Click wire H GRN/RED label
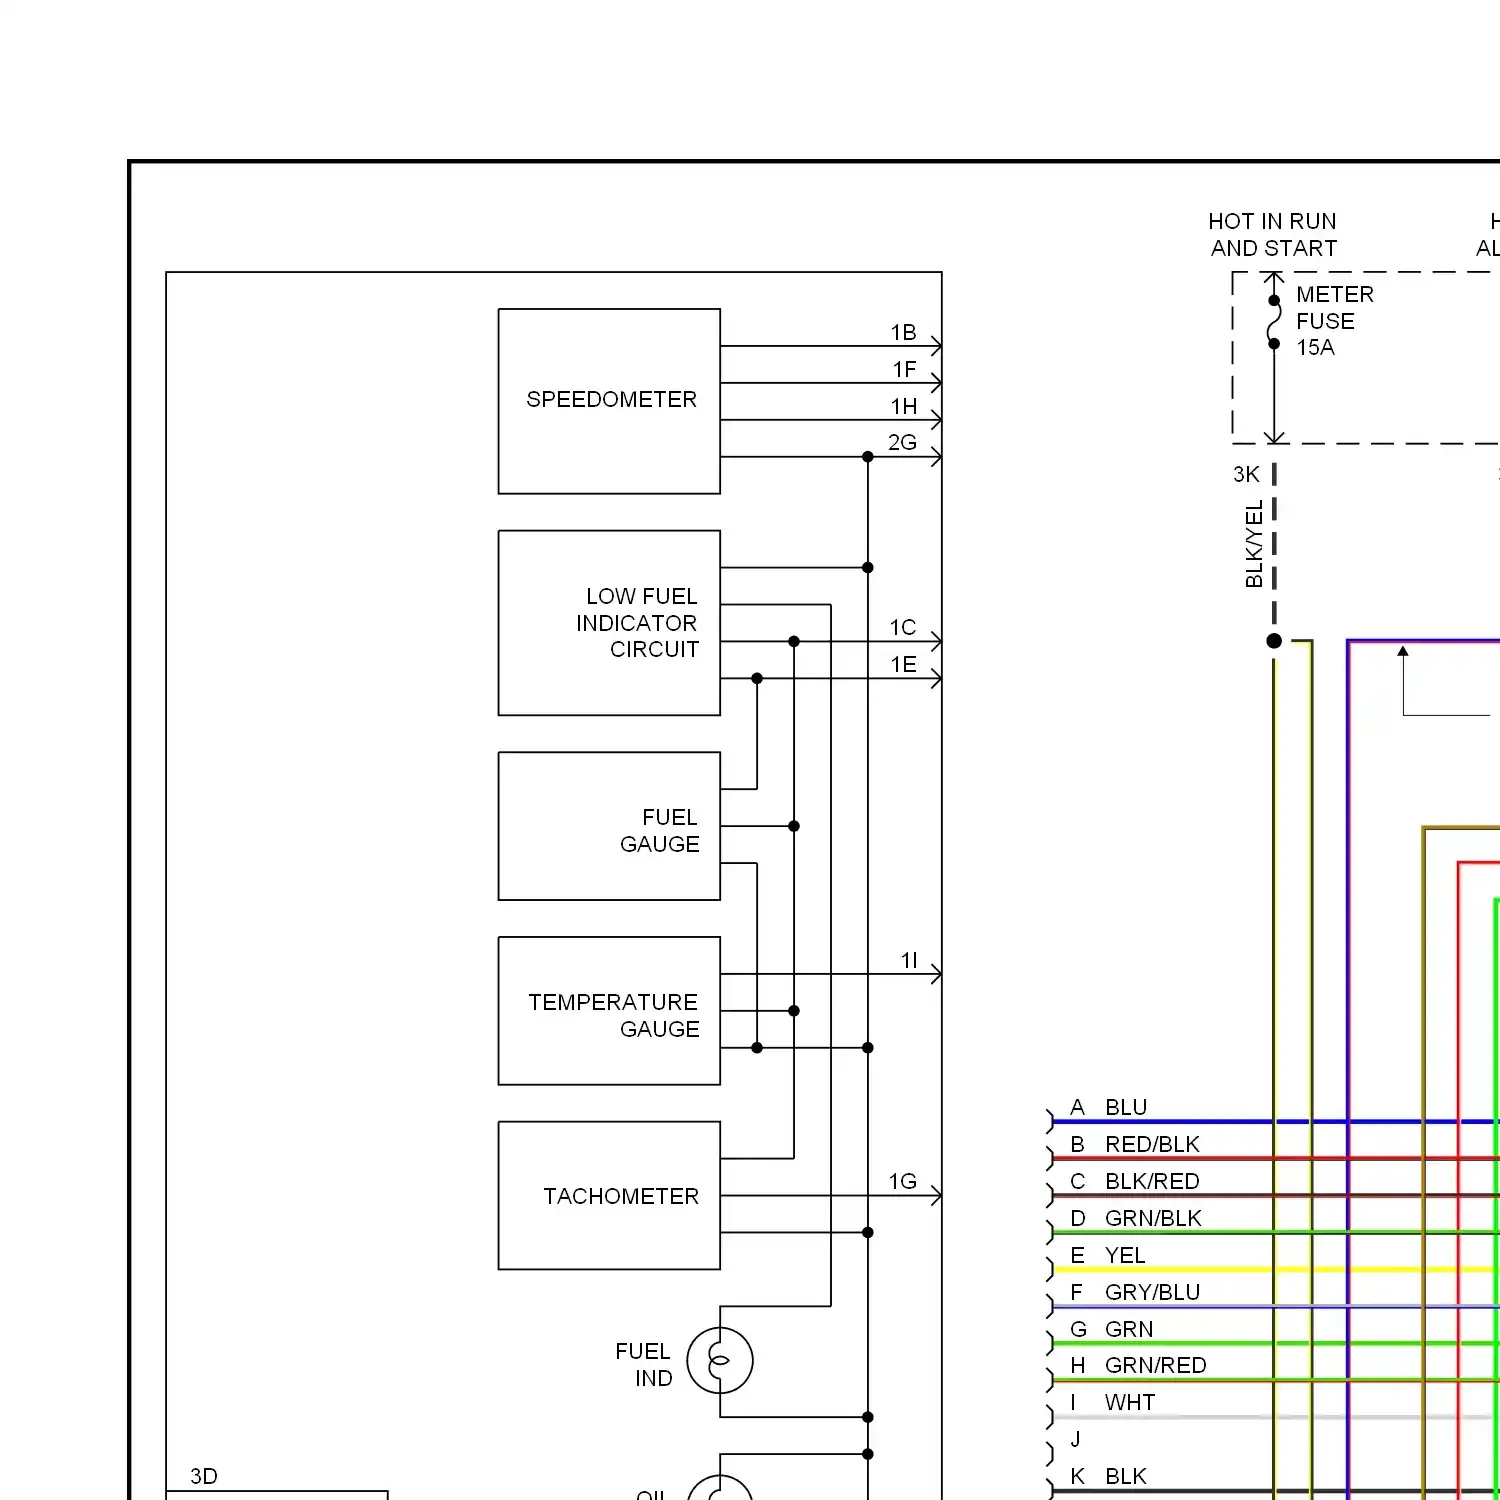The width and height of the screenshot is (1500, 1500). click(1138, 1365)
